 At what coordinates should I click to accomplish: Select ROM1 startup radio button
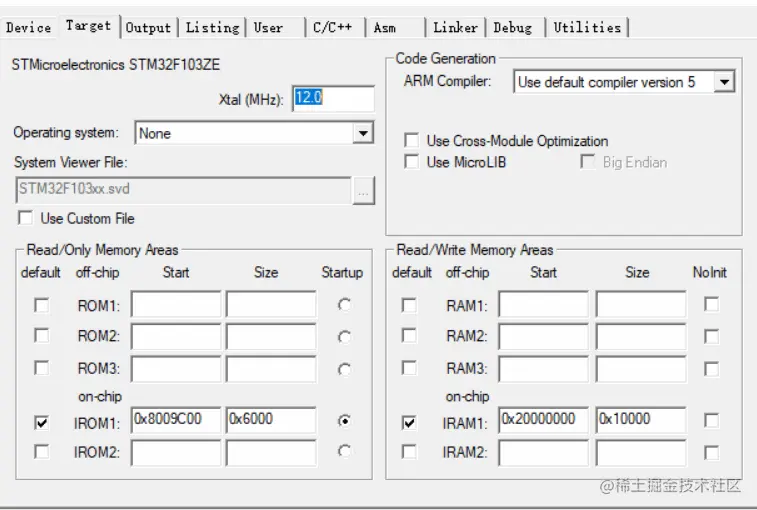point(344,305)
